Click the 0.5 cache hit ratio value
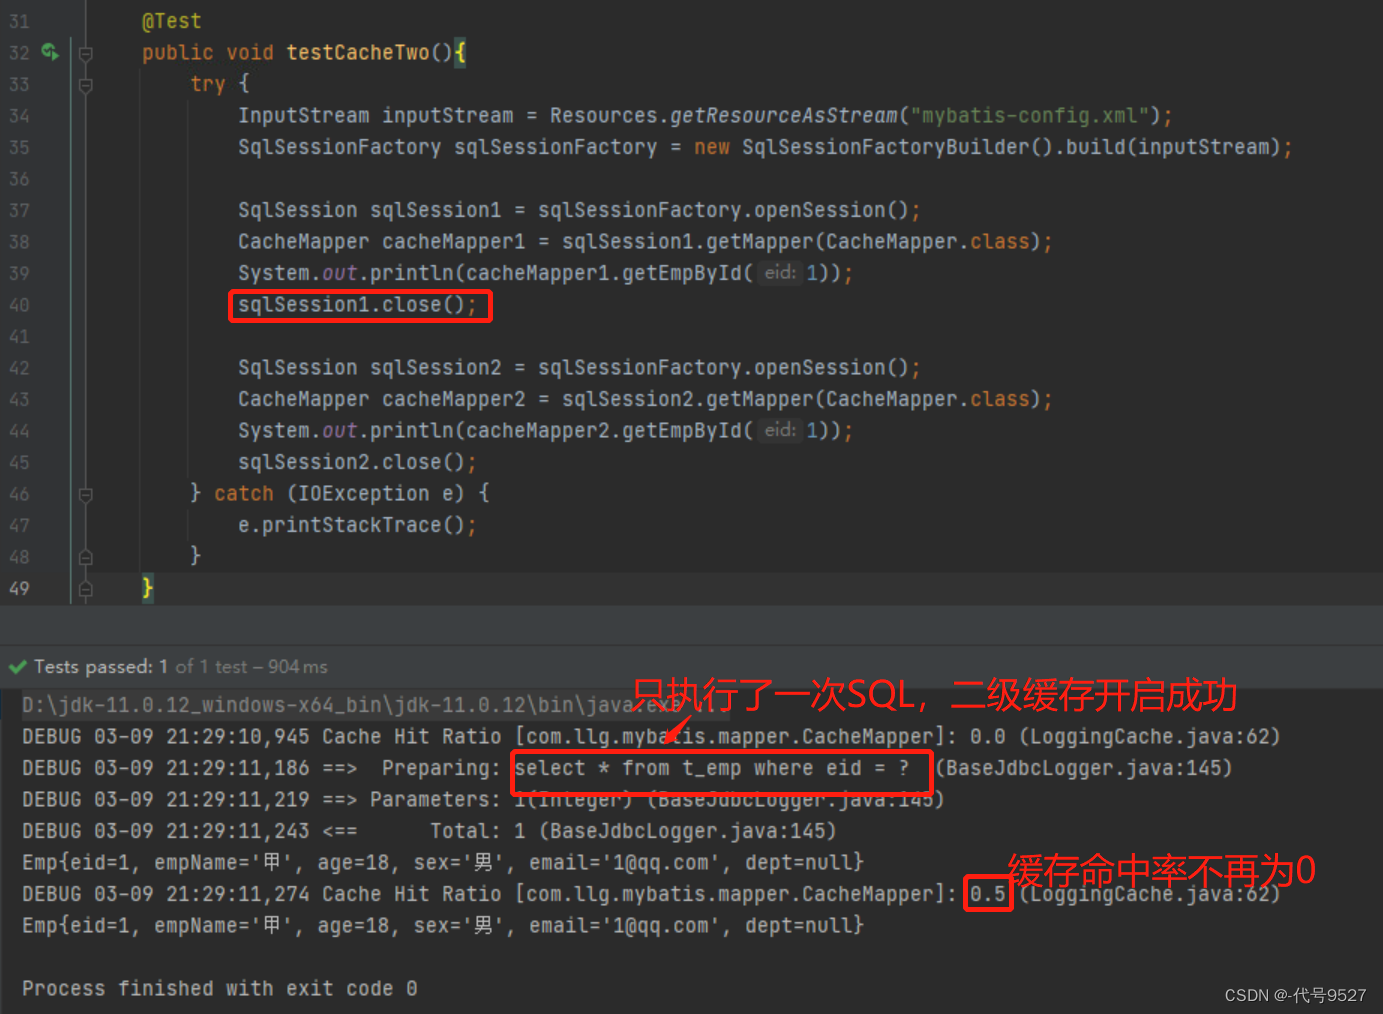 click(988, 894)
